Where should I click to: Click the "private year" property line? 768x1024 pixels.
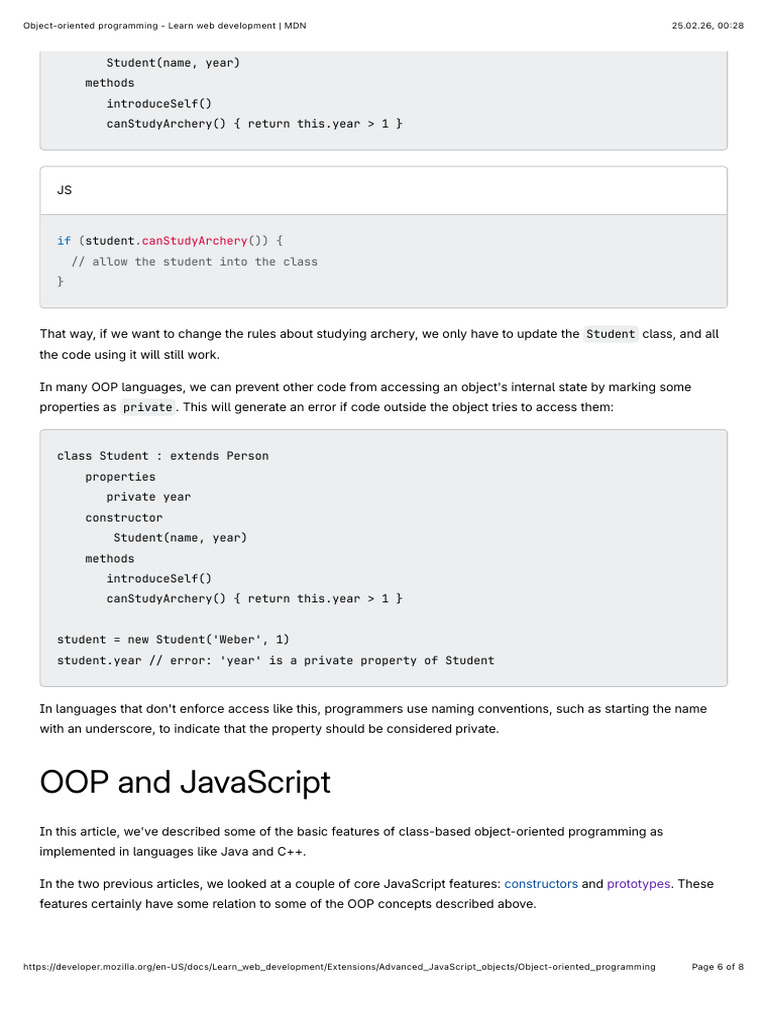point(148,497)
